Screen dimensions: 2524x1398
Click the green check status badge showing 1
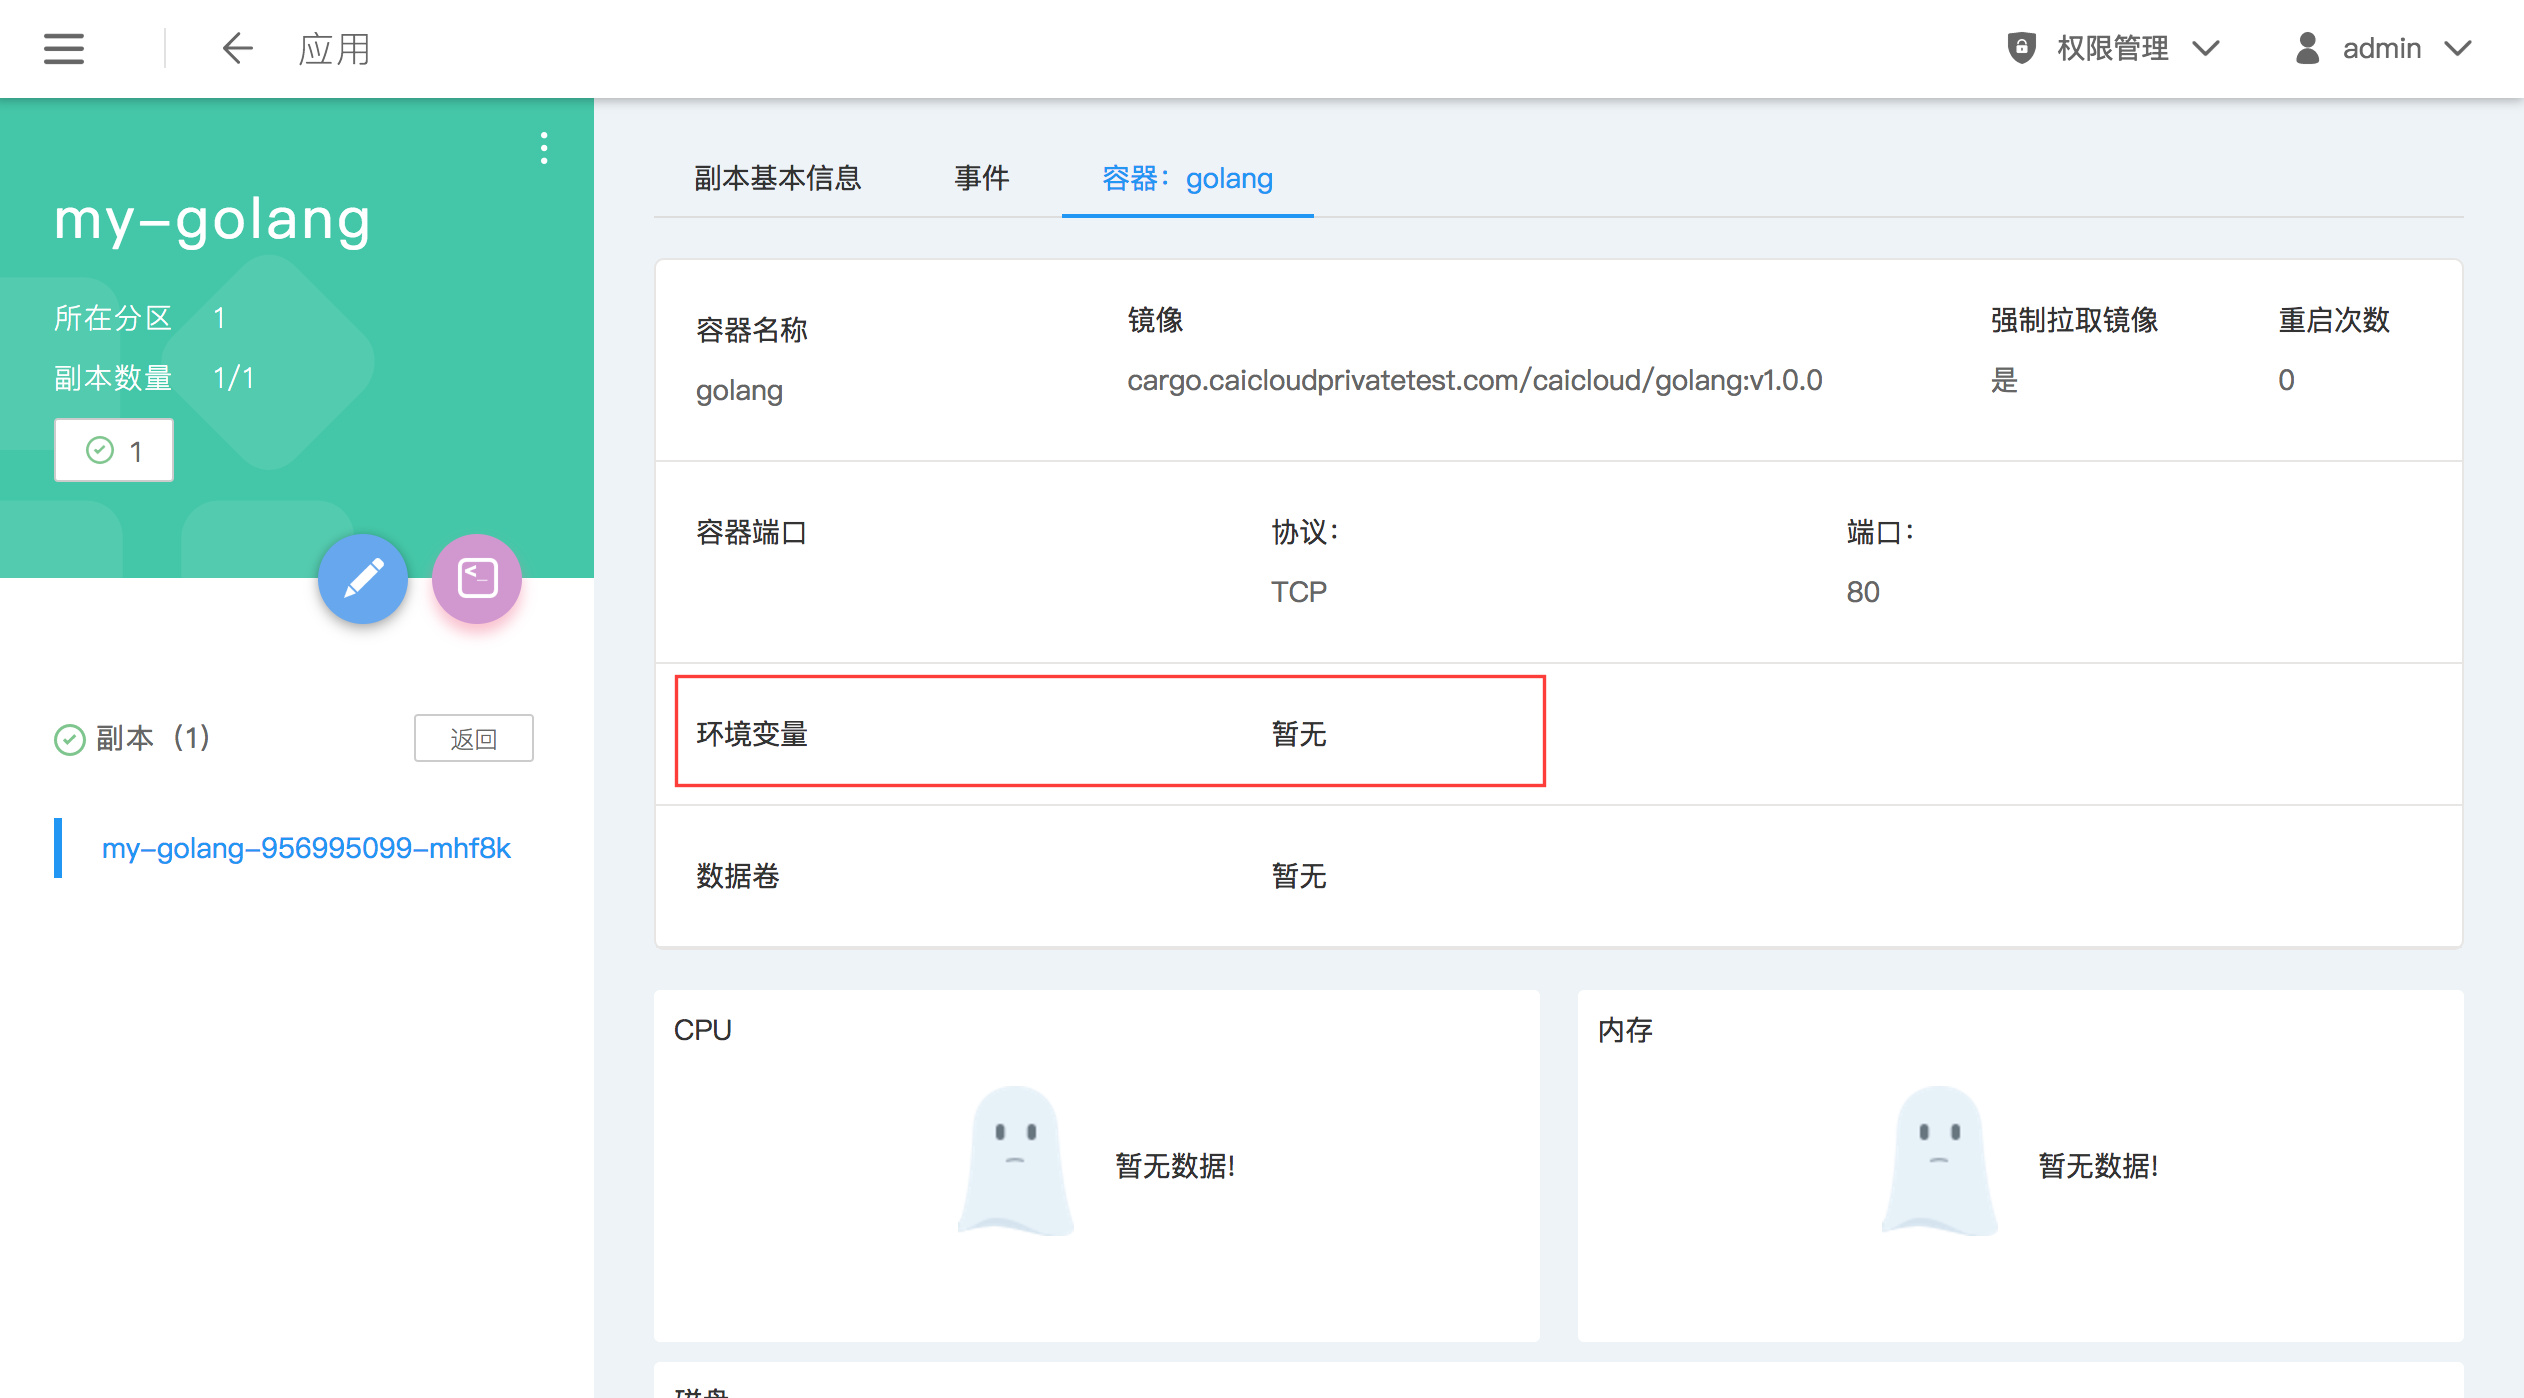click(114, 451)
